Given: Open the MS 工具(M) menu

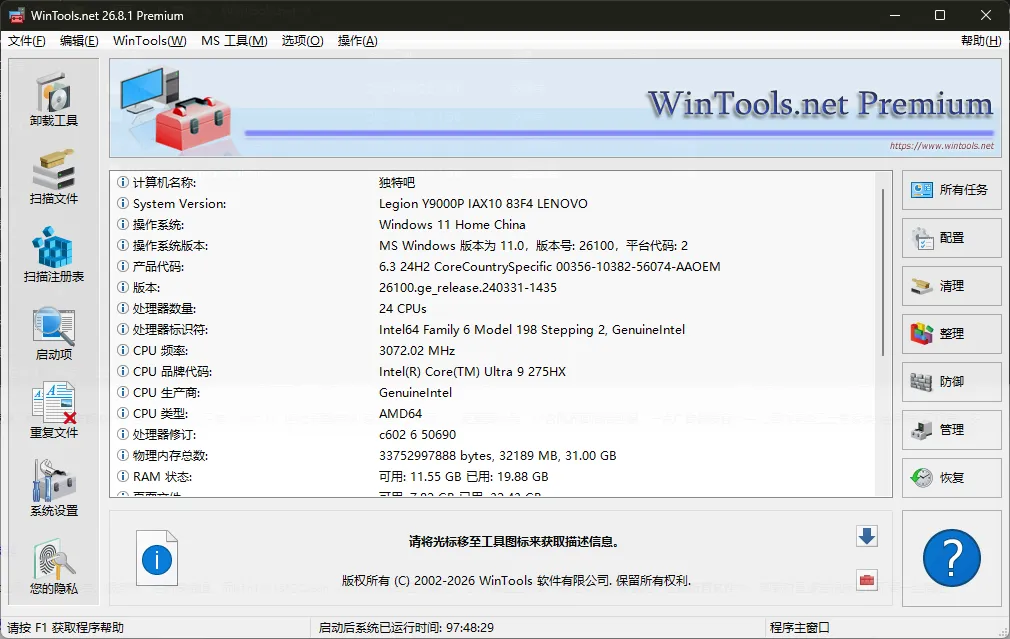Looking at the screenshot, I should tap(234, 41).
